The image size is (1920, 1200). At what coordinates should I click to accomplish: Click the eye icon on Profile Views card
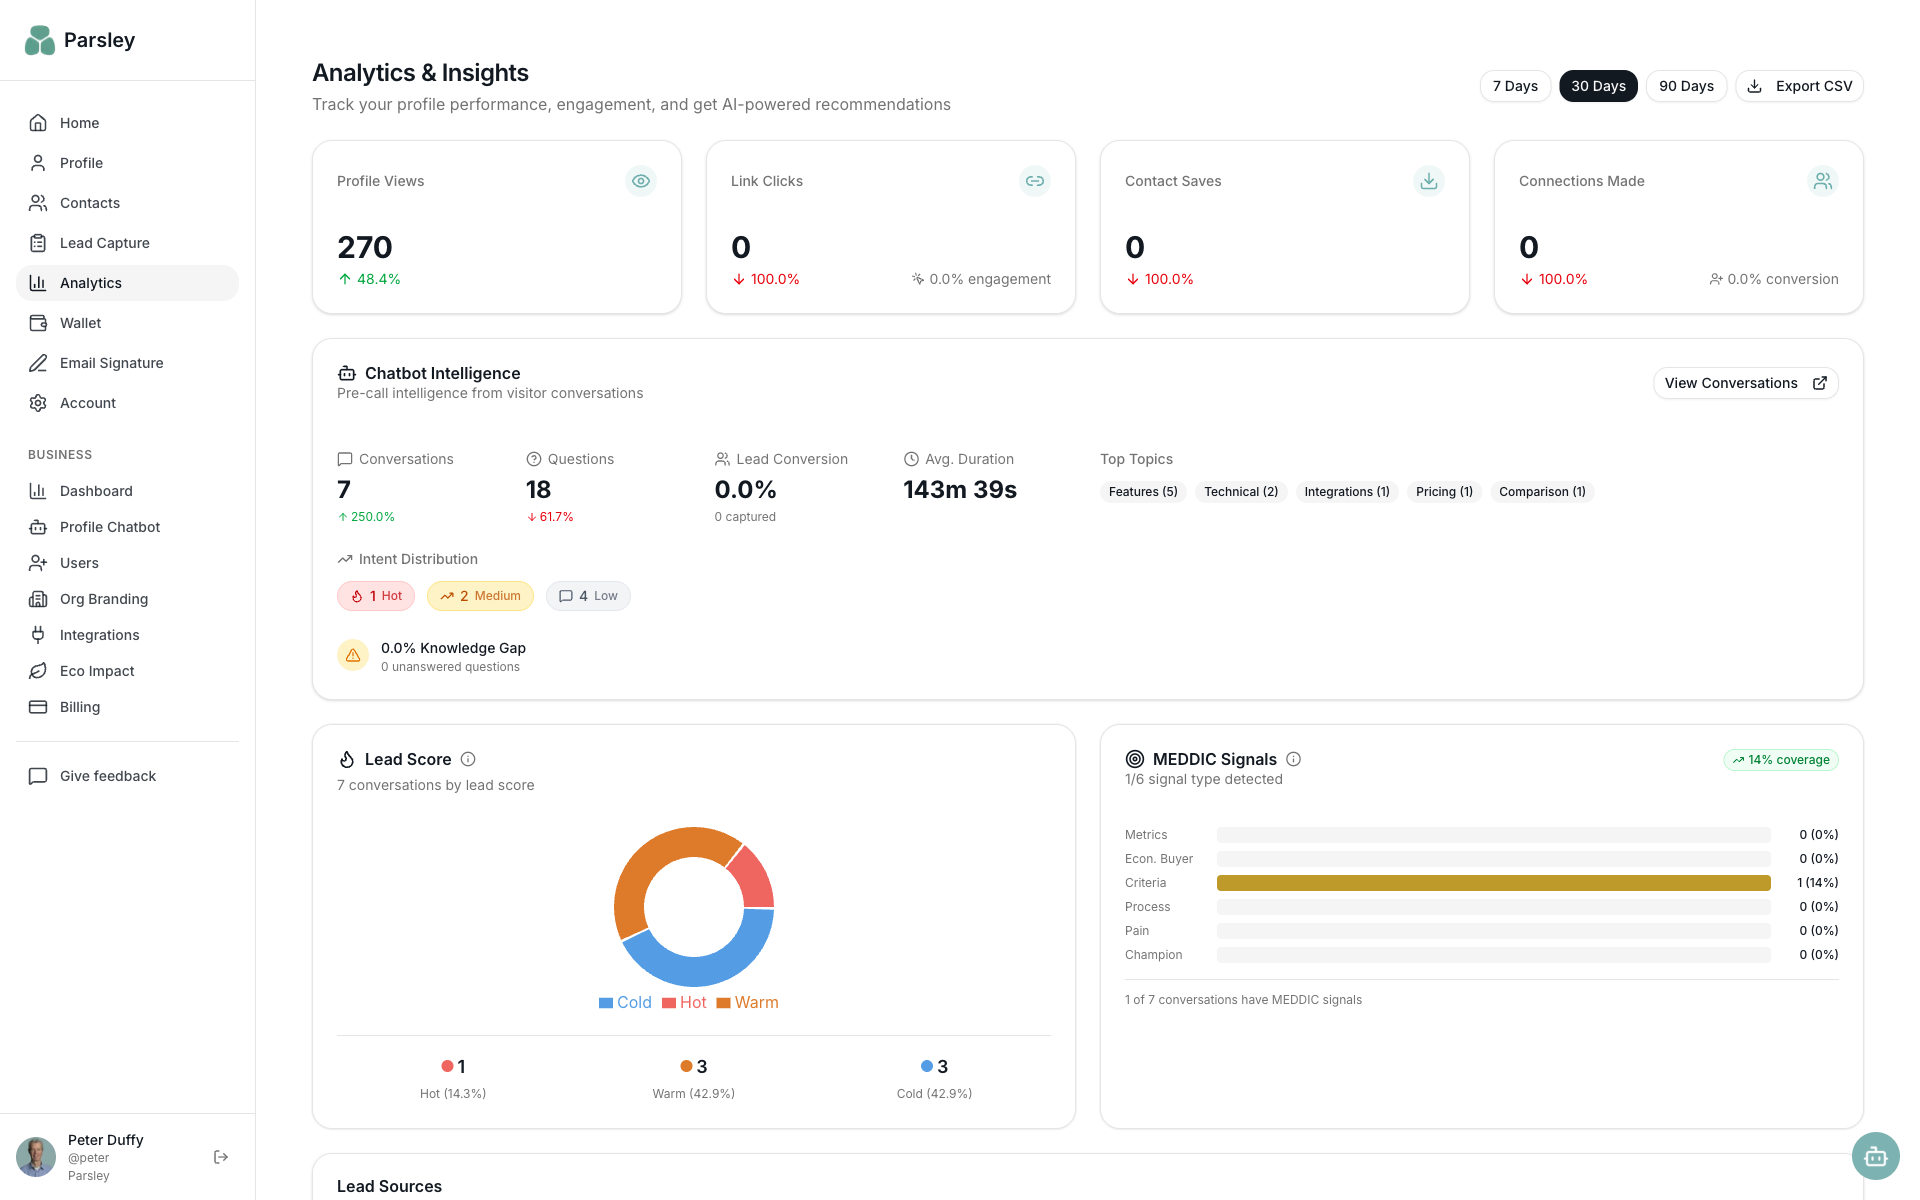(x=641, y=181)
